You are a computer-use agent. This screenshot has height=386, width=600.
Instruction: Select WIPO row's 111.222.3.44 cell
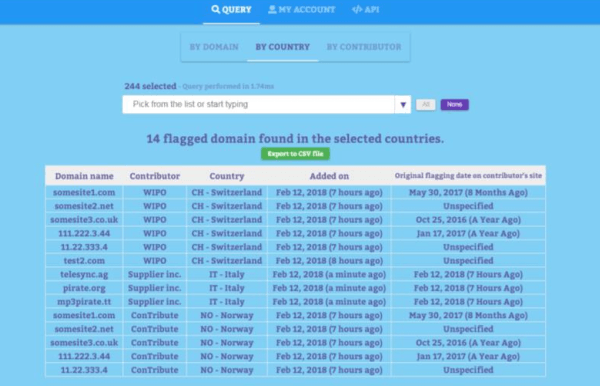point(84,233)
